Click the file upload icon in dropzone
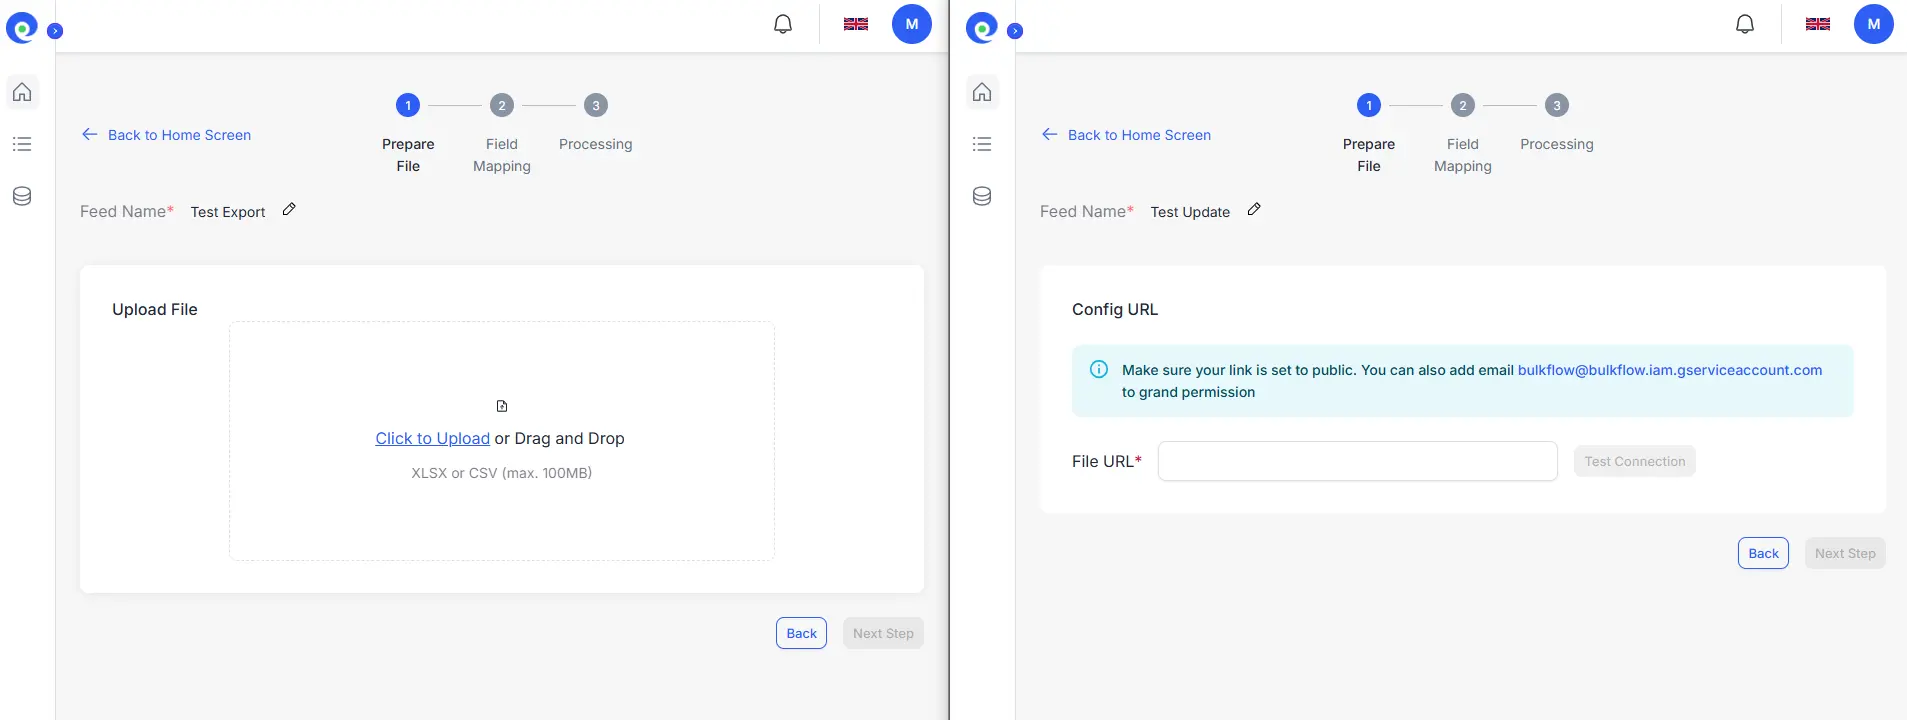This screenshot has width=1907, height=720. [x=502, y=406]
